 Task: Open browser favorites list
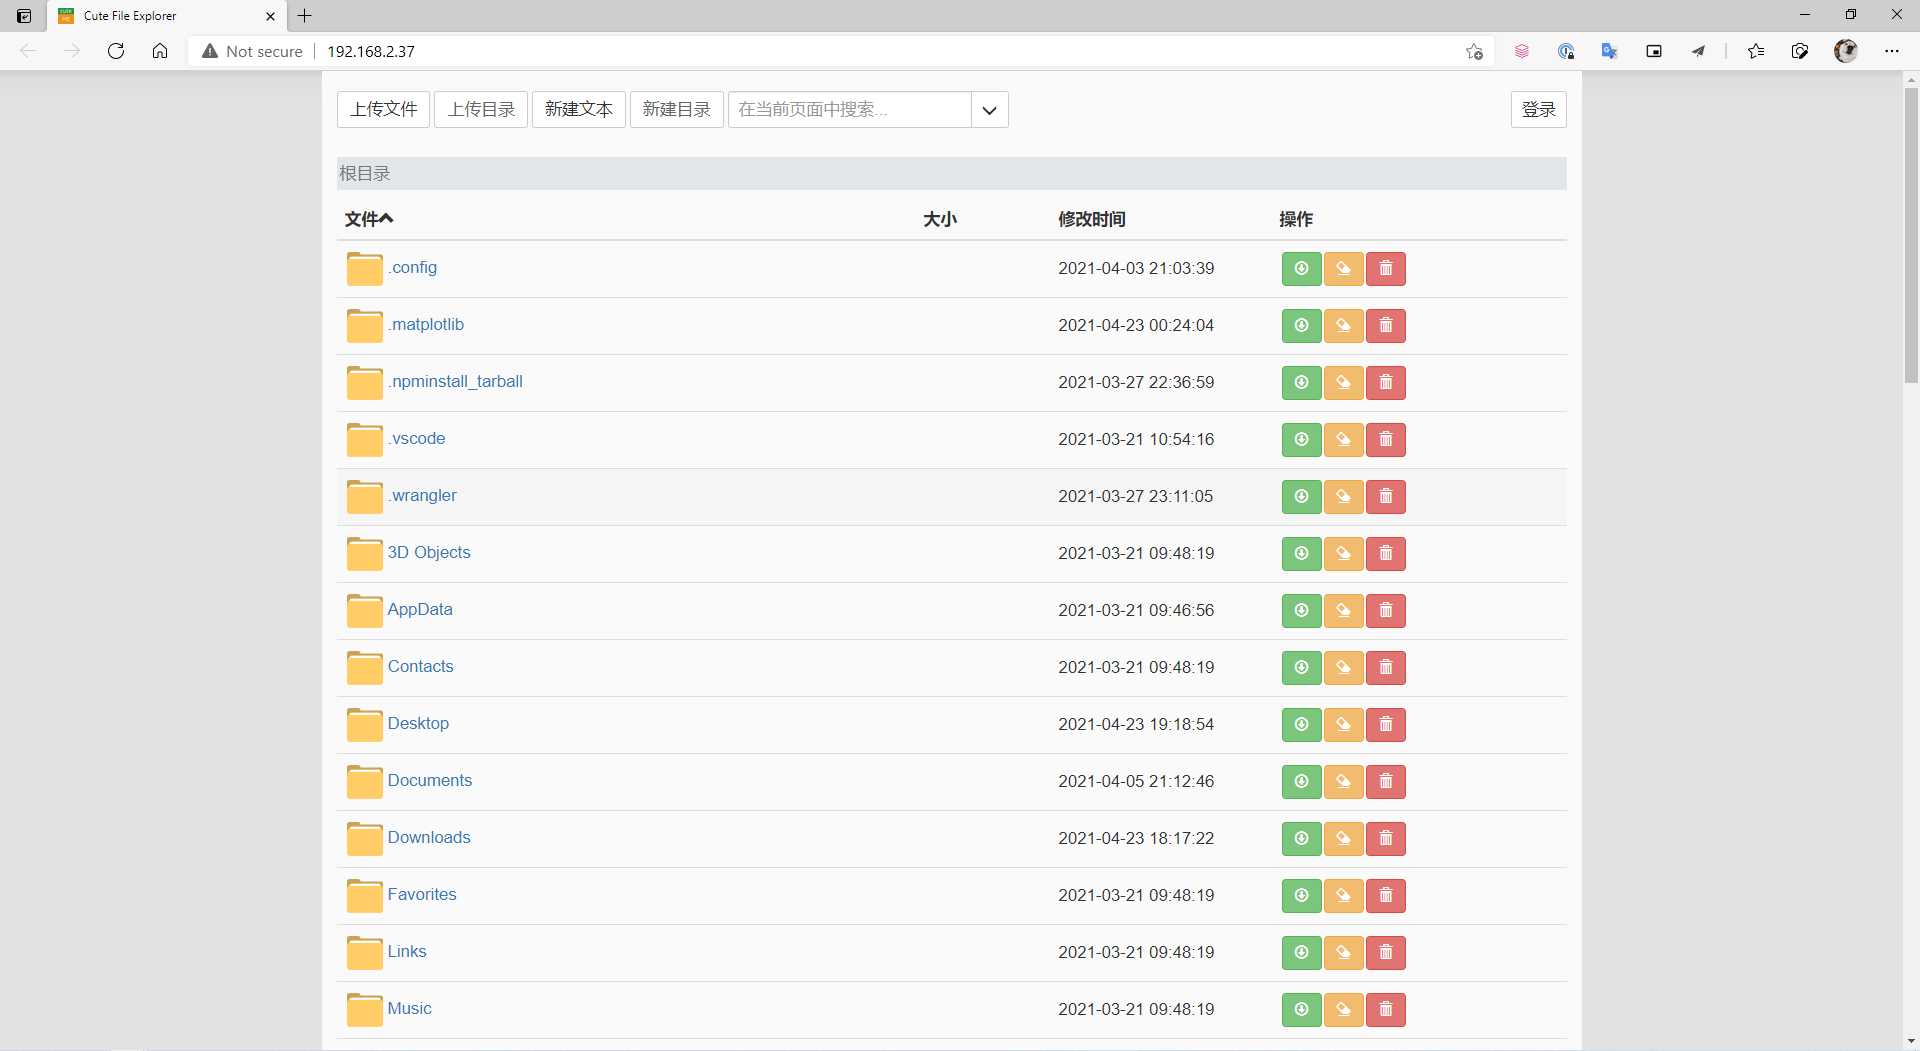tap(1756, 51)
